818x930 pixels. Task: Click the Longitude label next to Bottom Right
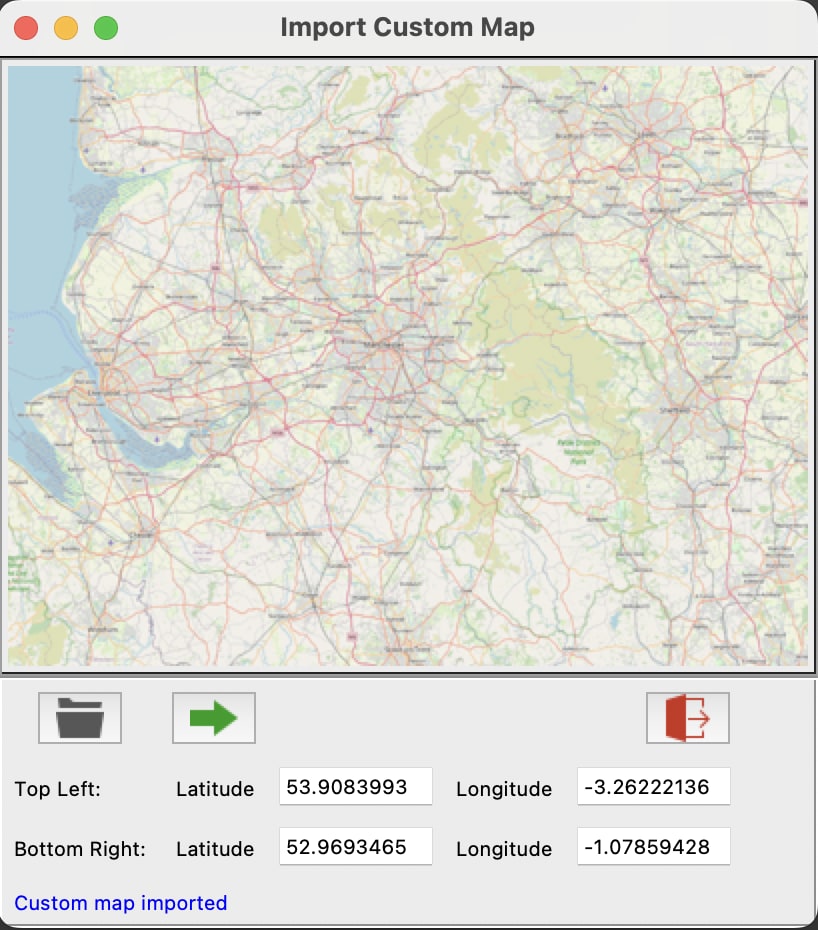tap(504, 849)
